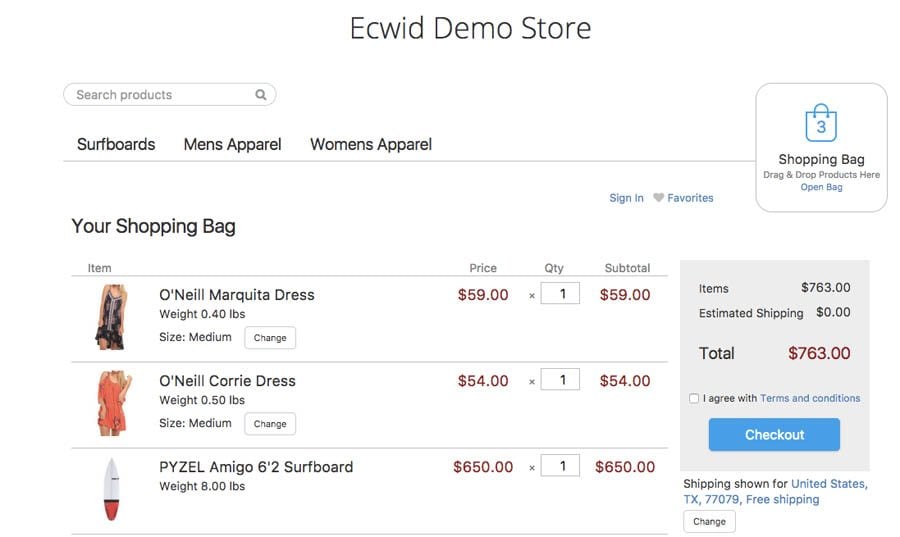Open the O'Neill Corrie Dress thumbnail
The width and height of the screenshot is (900, 537).
tap(112, 403)
